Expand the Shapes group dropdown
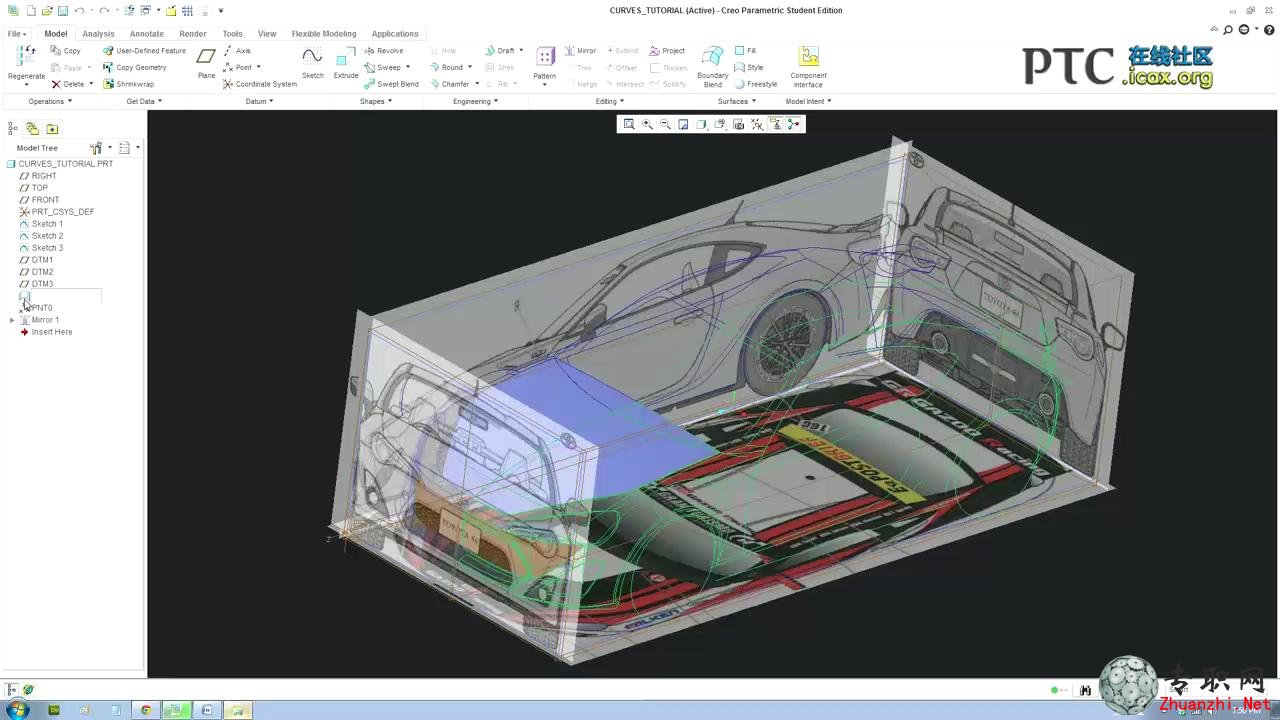Image resolution: width=1280 pixels, height=720 pixels. pyautogui.click(x=376, y=101)
